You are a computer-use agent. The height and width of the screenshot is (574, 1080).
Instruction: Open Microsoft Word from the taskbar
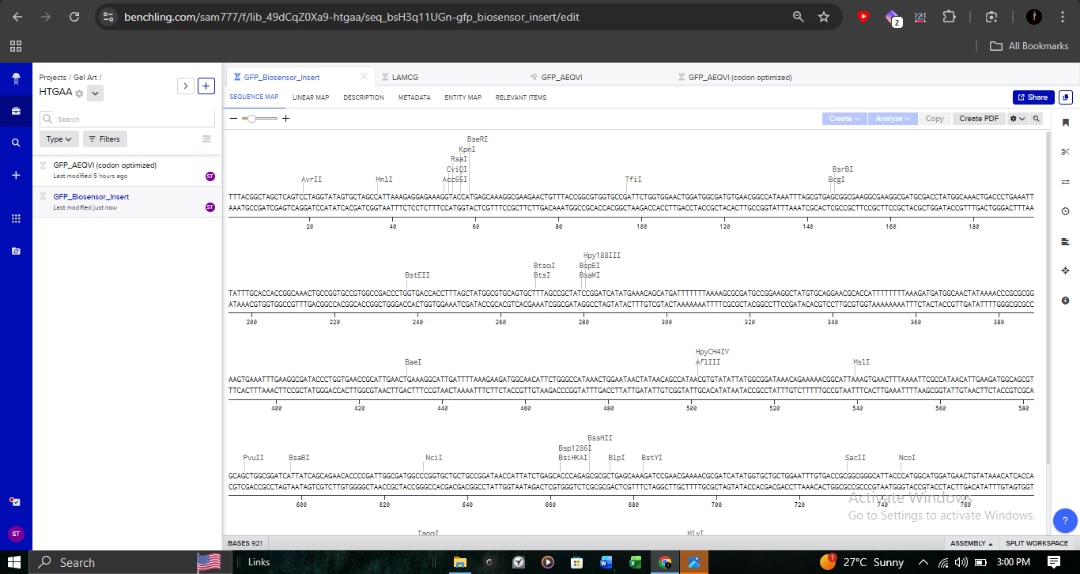click(606, 562)
